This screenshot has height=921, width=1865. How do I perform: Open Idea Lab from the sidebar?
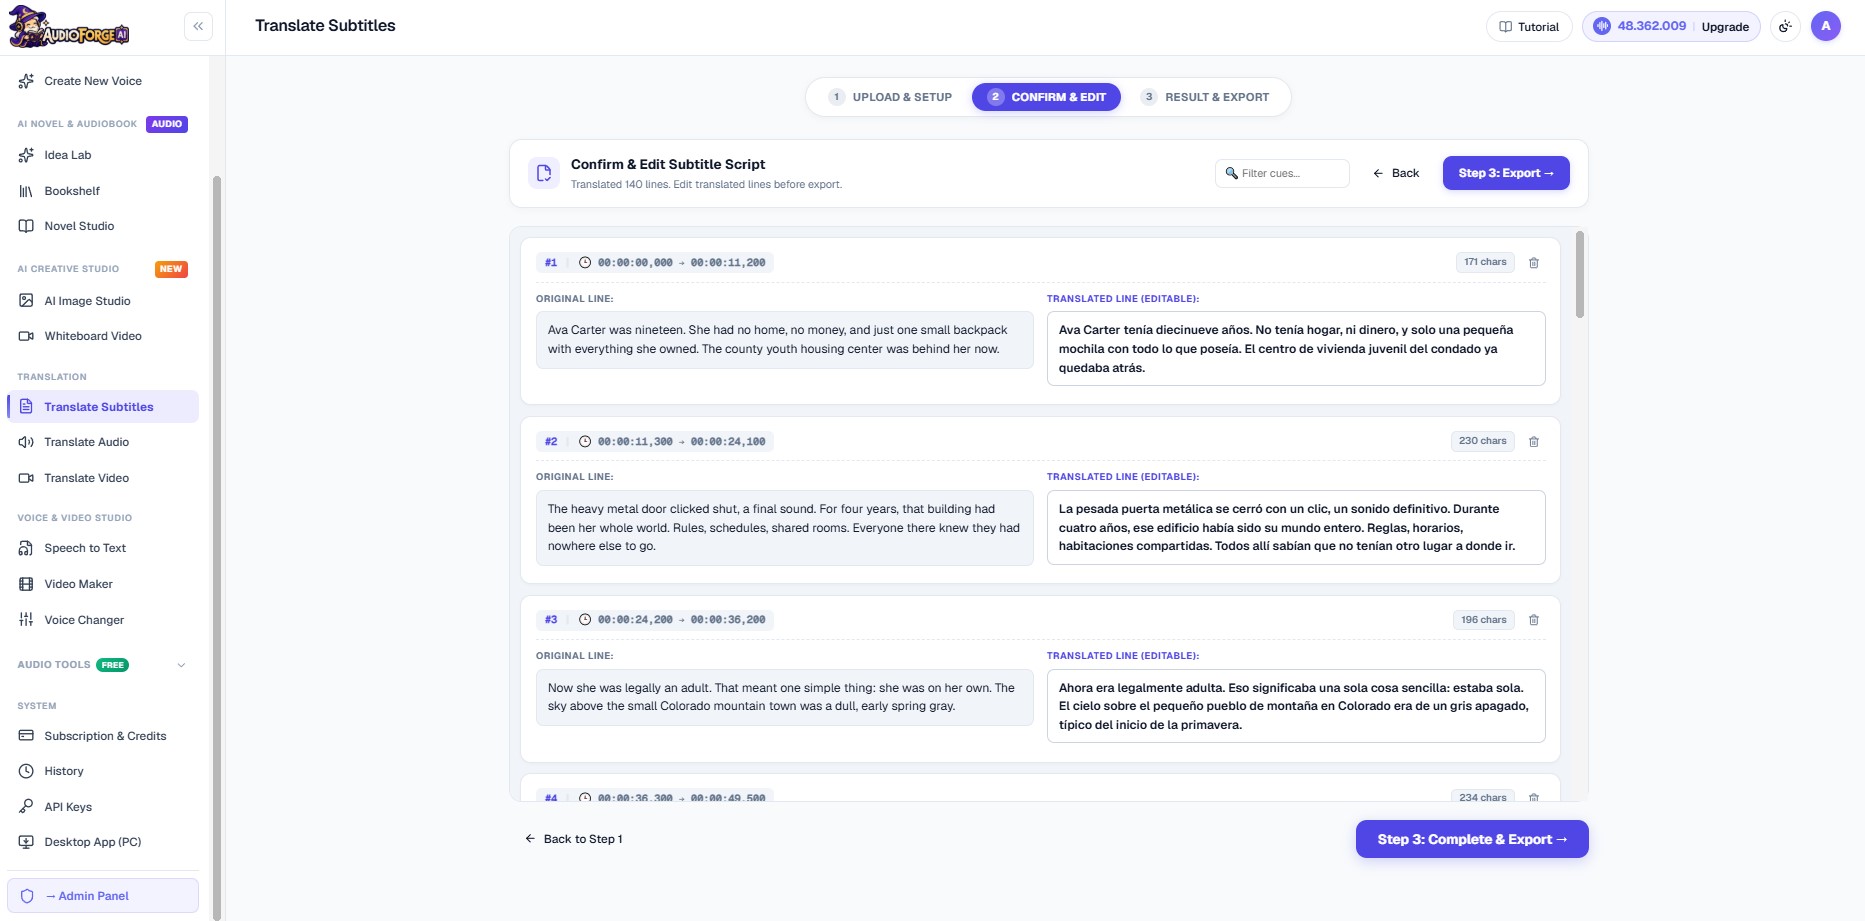(103, 155)
